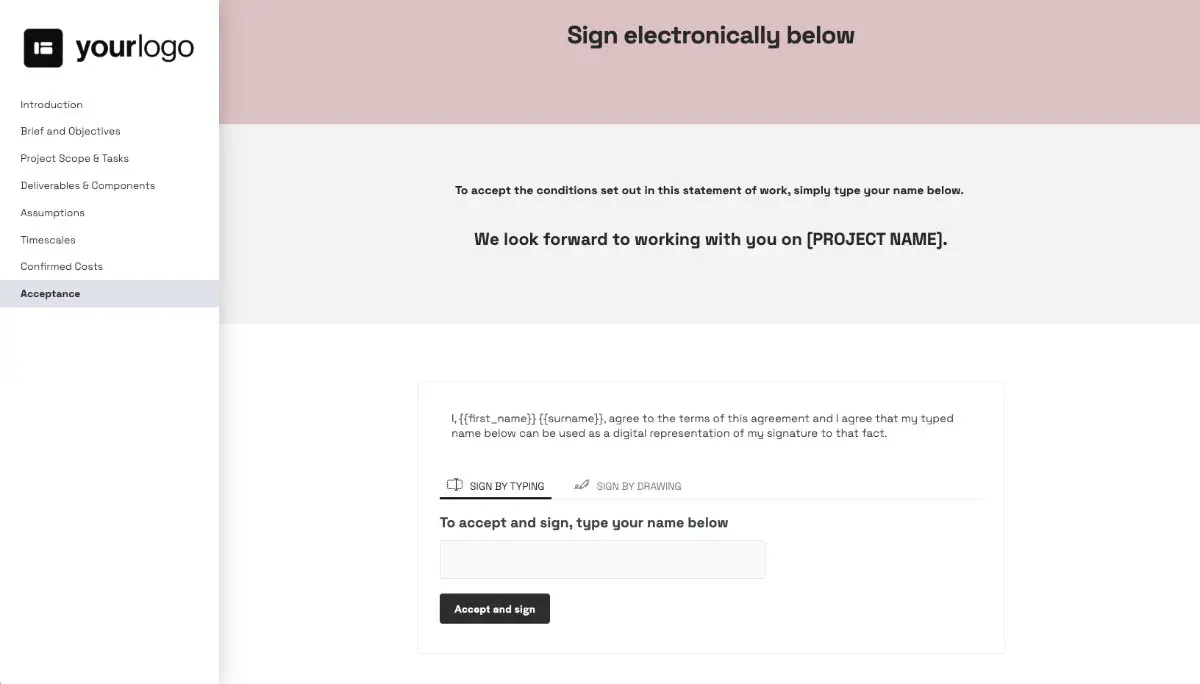Click the Sign electronically below header
The image size is (1200, 684).
(x=710, y=34)
